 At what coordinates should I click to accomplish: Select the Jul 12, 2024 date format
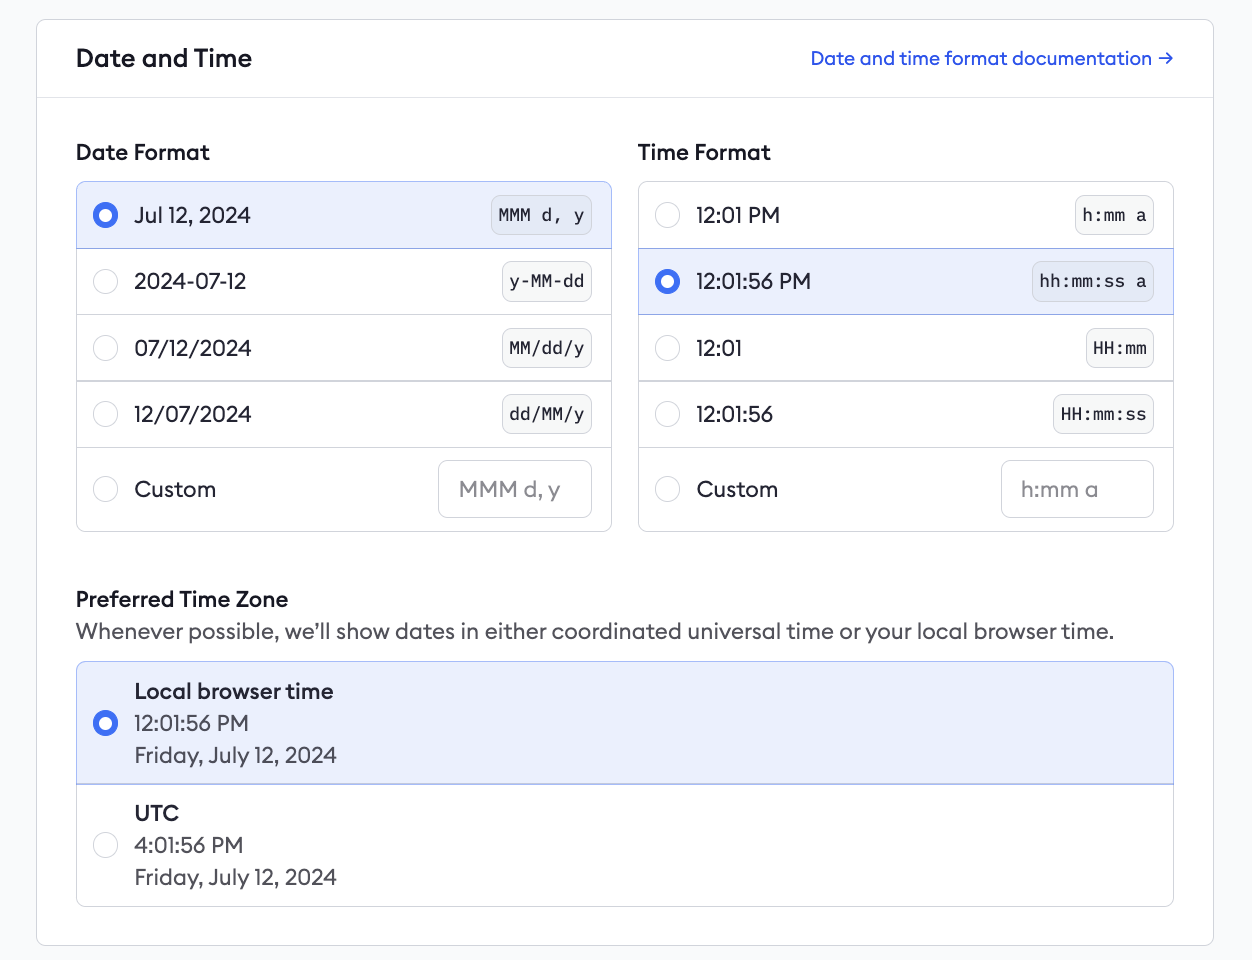point(106,215)
